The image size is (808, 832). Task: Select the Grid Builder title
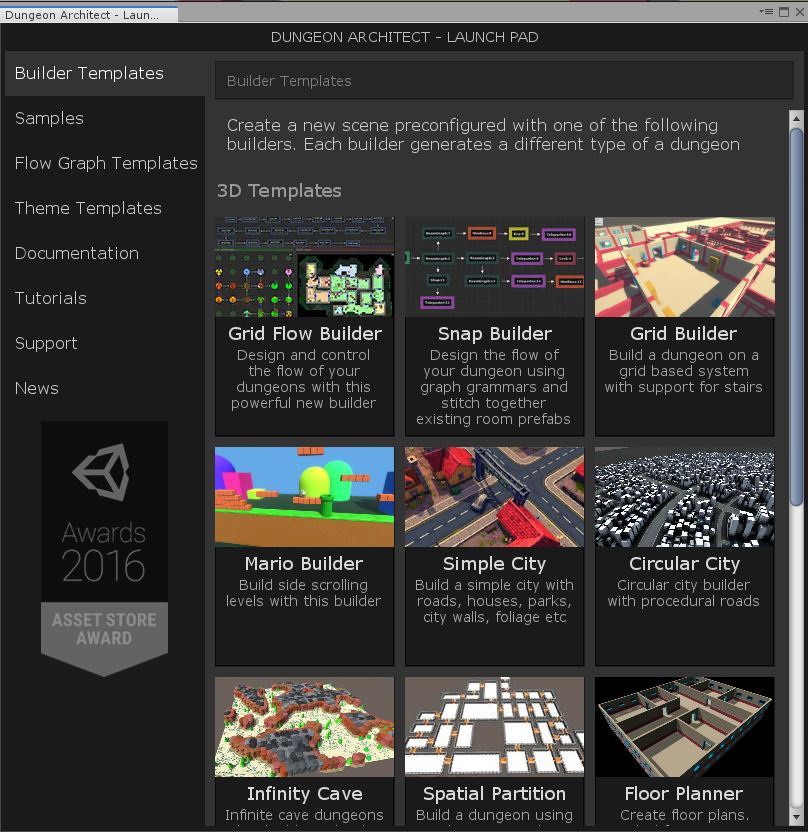click(683, 333)
